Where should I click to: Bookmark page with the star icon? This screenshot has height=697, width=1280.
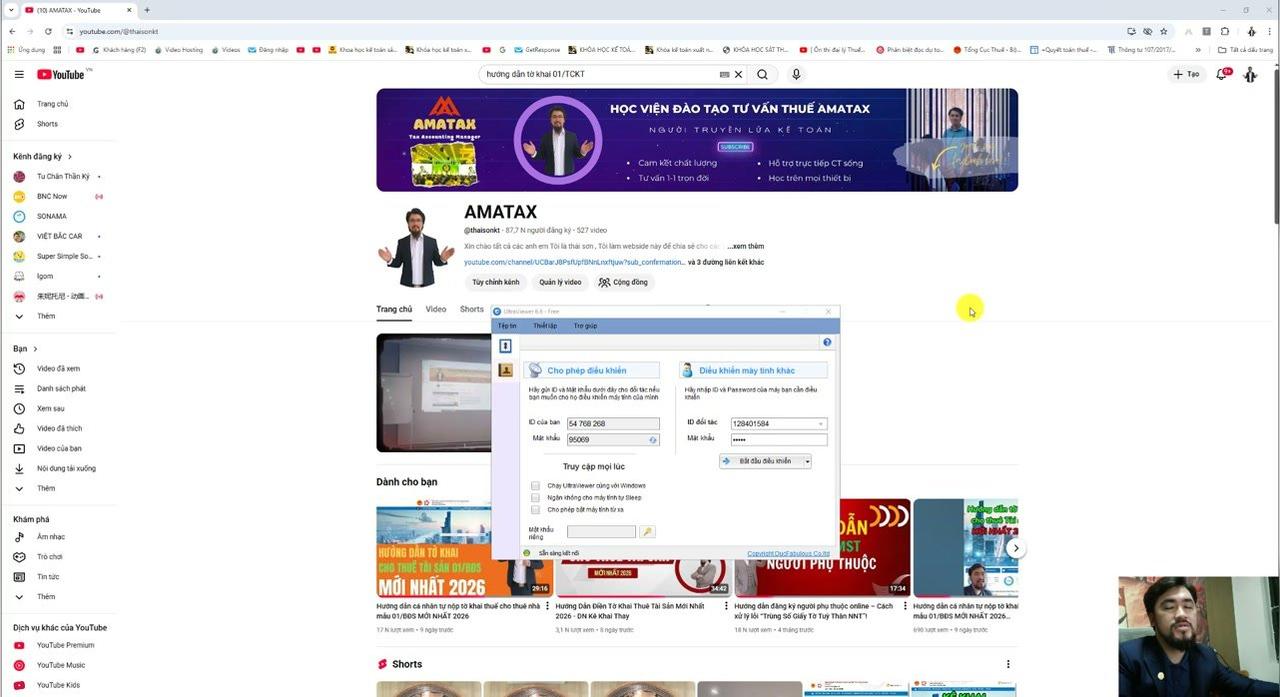point(1163,31)
